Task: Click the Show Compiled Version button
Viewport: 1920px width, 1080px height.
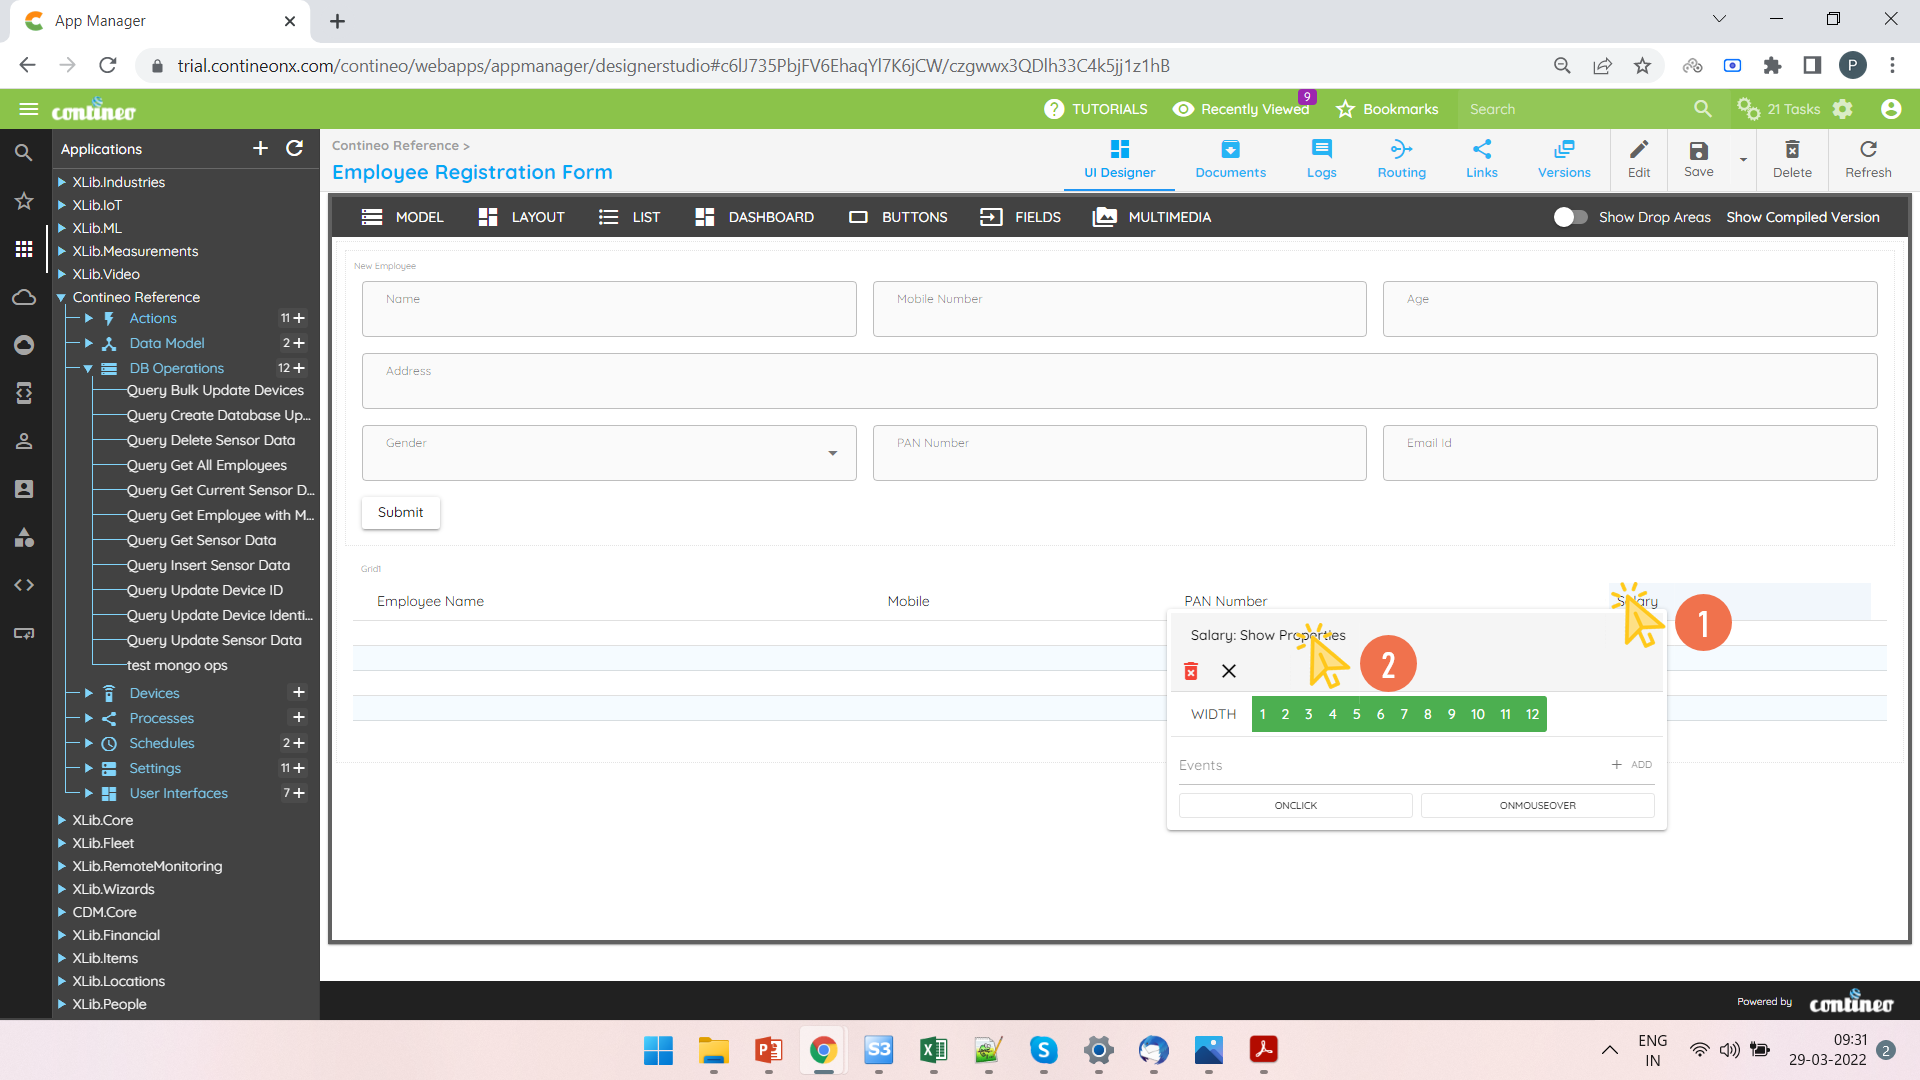Action: [1802, 217]
